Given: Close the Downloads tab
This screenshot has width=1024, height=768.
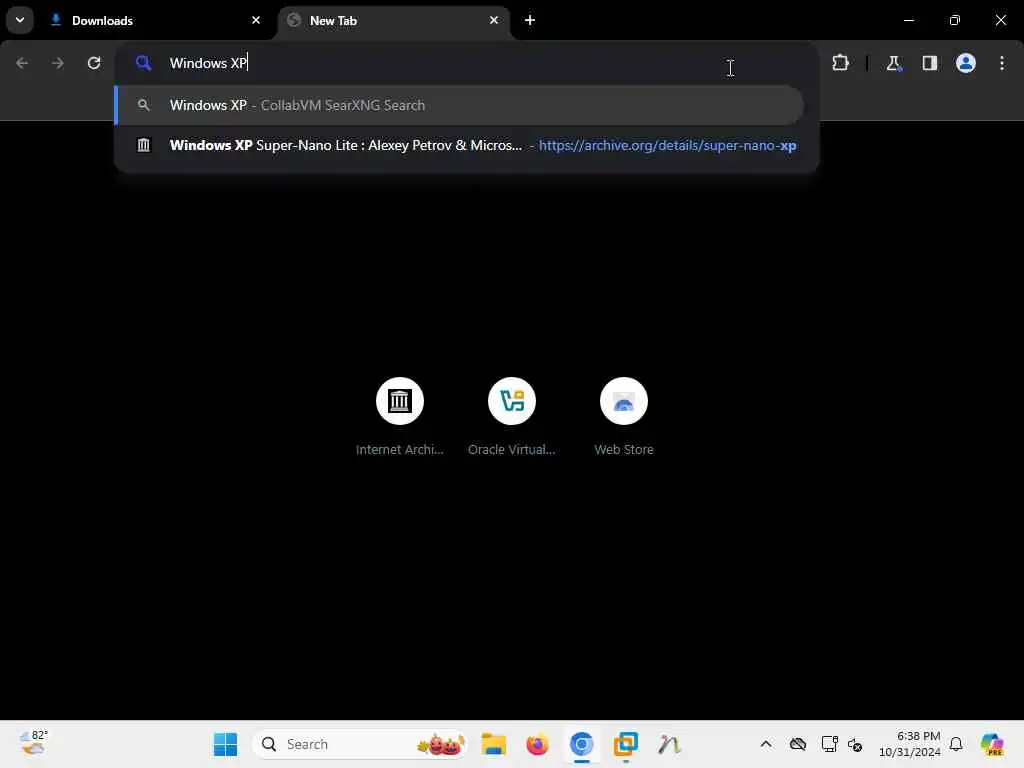Looking at the screenshot, I should (256, 20).
